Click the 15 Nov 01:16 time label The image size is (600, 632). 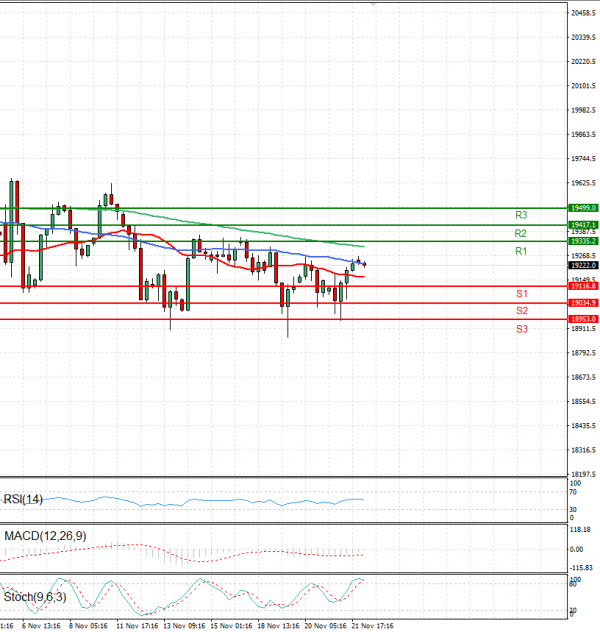[x=231, y=626]
